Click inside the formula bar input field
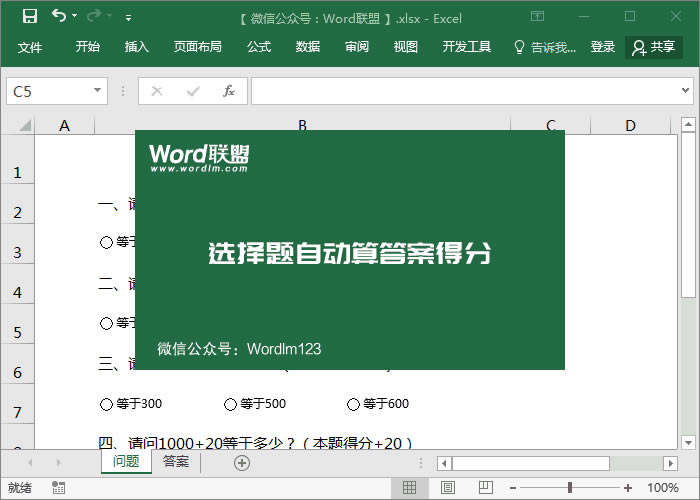 pos(460,91)
